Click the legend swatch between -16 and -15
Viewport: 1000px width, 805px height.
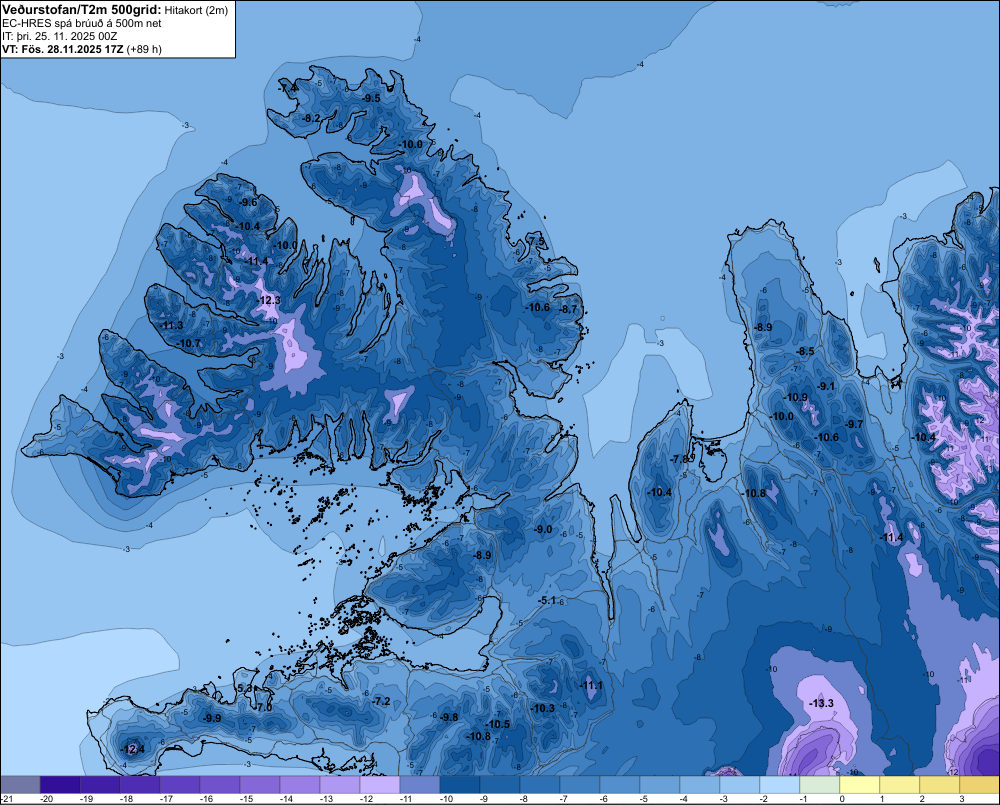[220, 784]
